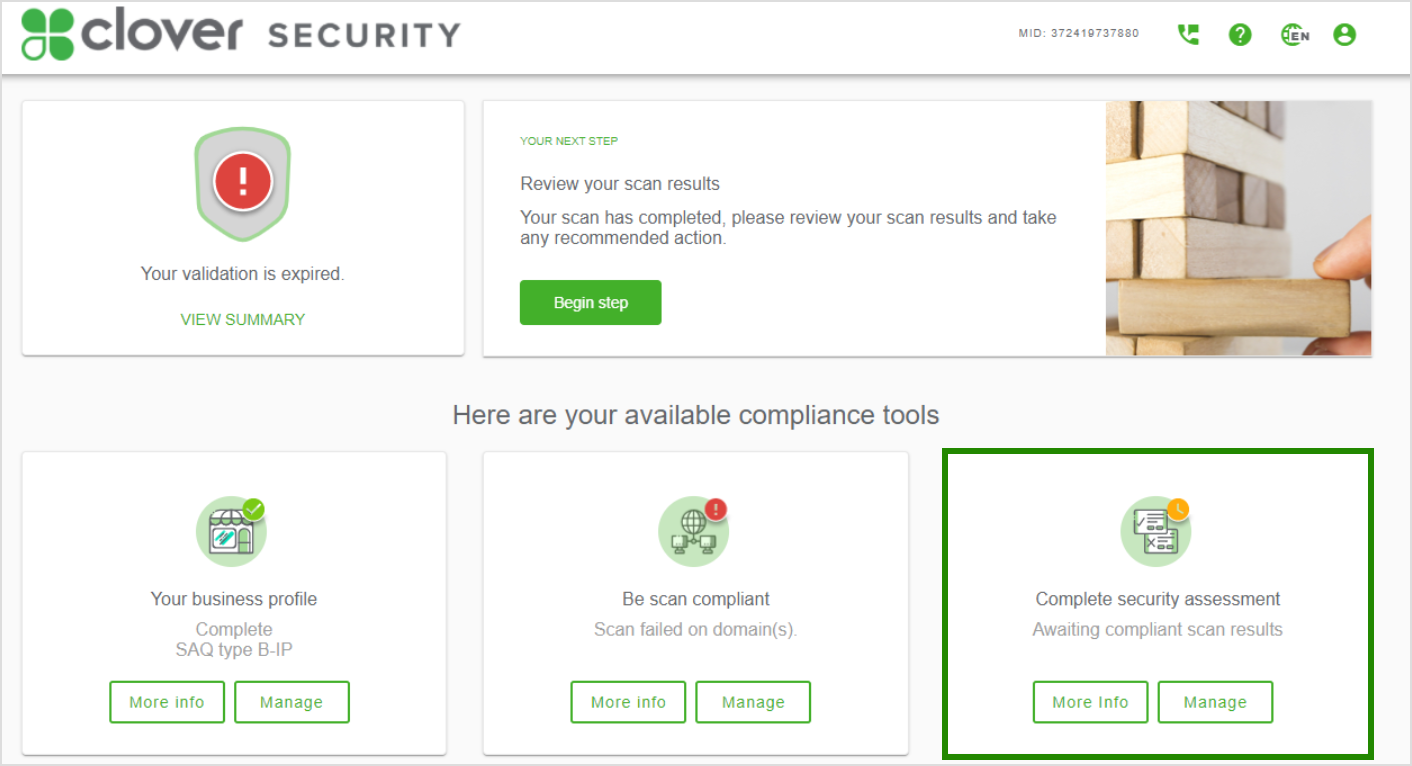The height and width of the screenshot is (766, 1412).
Task: Click the 'YOUR NEXT STEP' label
Action: 569,141
